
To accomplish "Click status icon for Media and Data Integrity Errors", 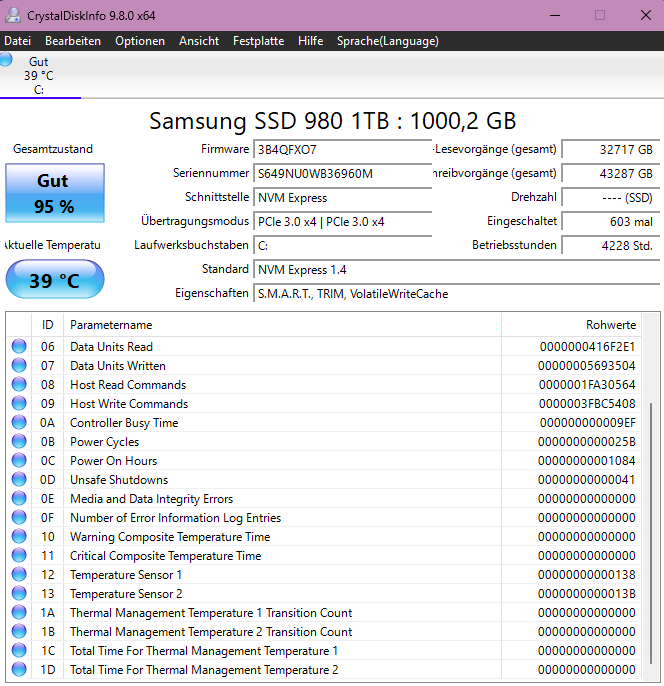I will tap(19, 498).
